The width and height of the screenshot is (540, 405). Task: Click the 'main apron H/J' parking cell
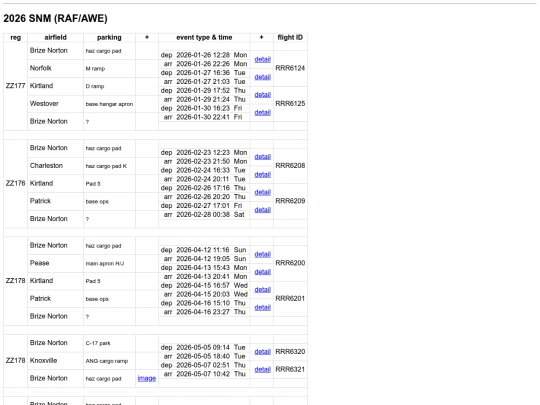[109, 263]
